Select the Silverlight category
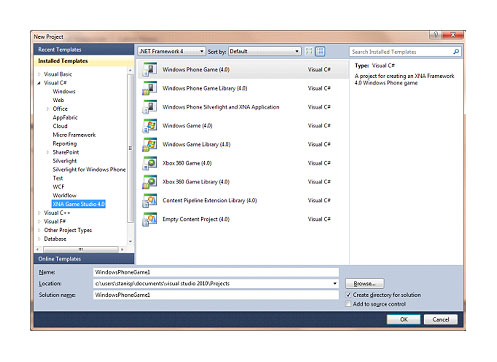The height and width of the screenshot is (362, 497). [65, 161]
